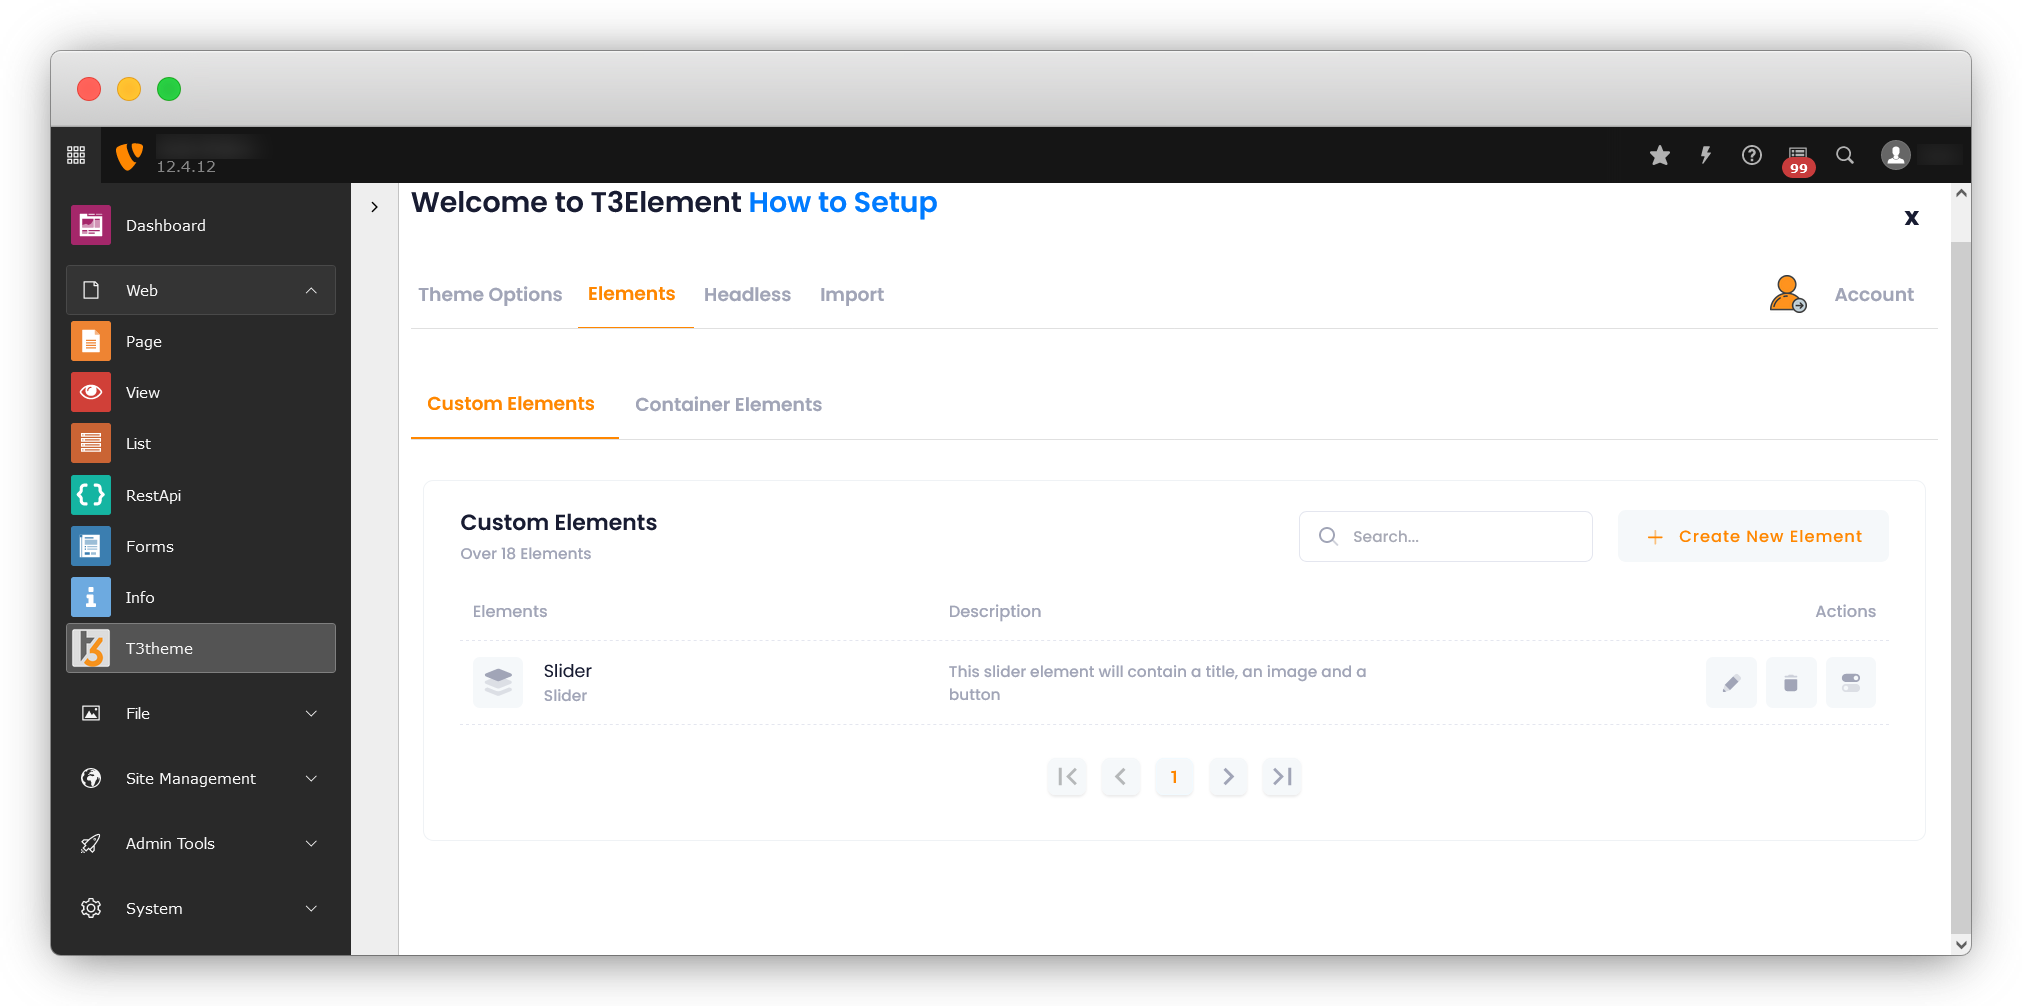Open the Info module
The image size is (2022, 1006).
pos(201,597)
